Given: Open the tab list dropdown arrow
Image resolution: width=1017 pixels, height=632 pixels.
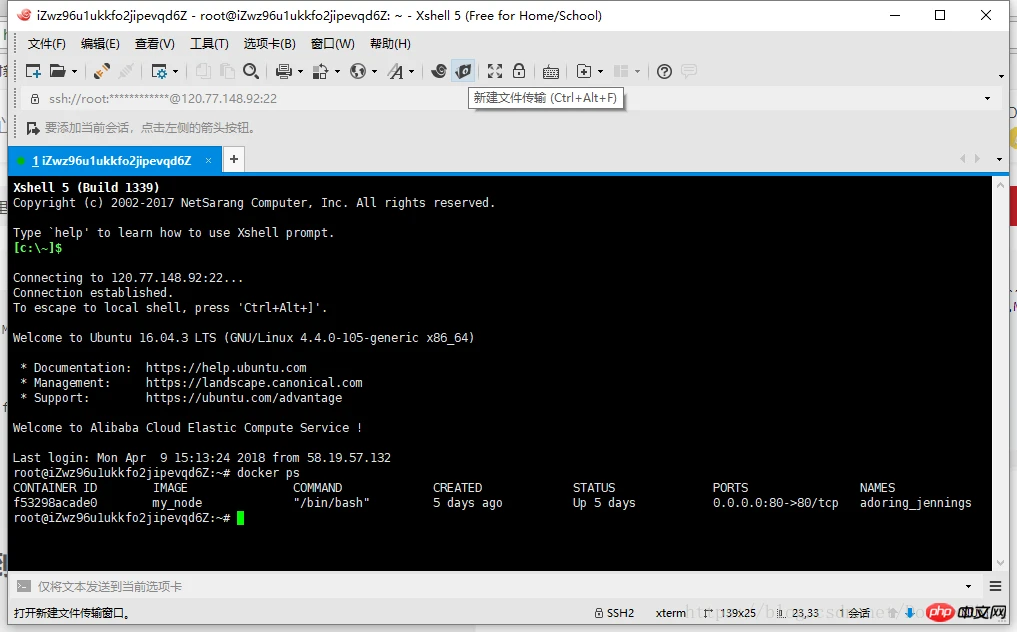Looking at the screenshot, I should pyautogui.click(x=999, y=159).
